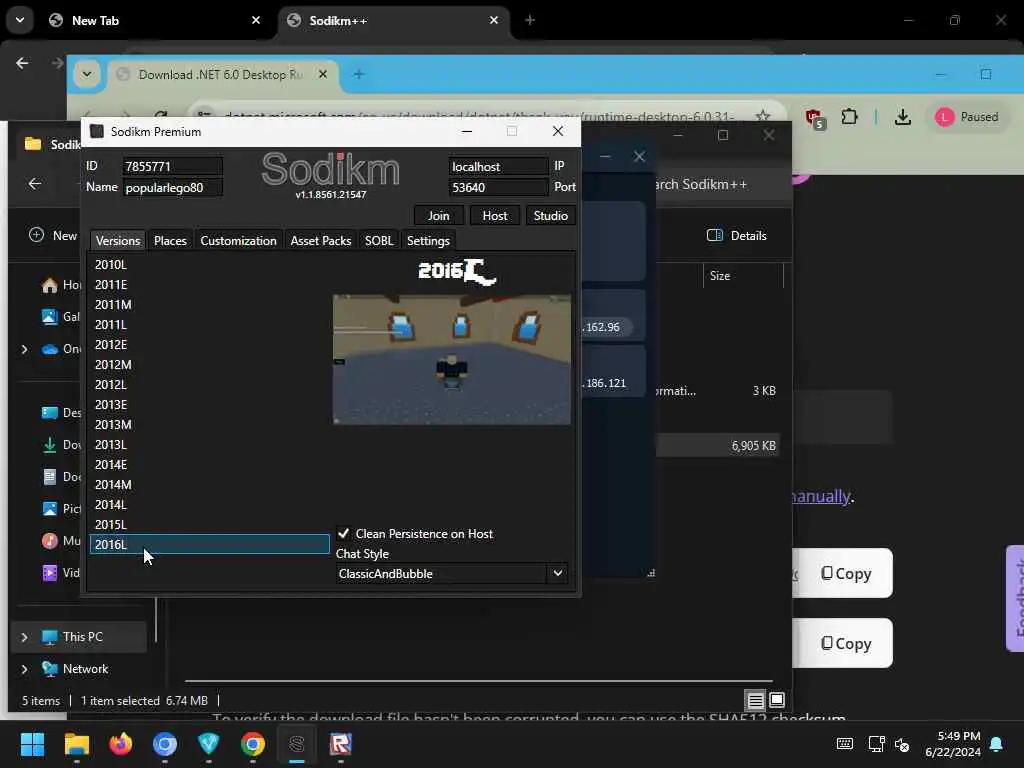
Task: Open the Asset Packs tab
Action: click(321, 240)
